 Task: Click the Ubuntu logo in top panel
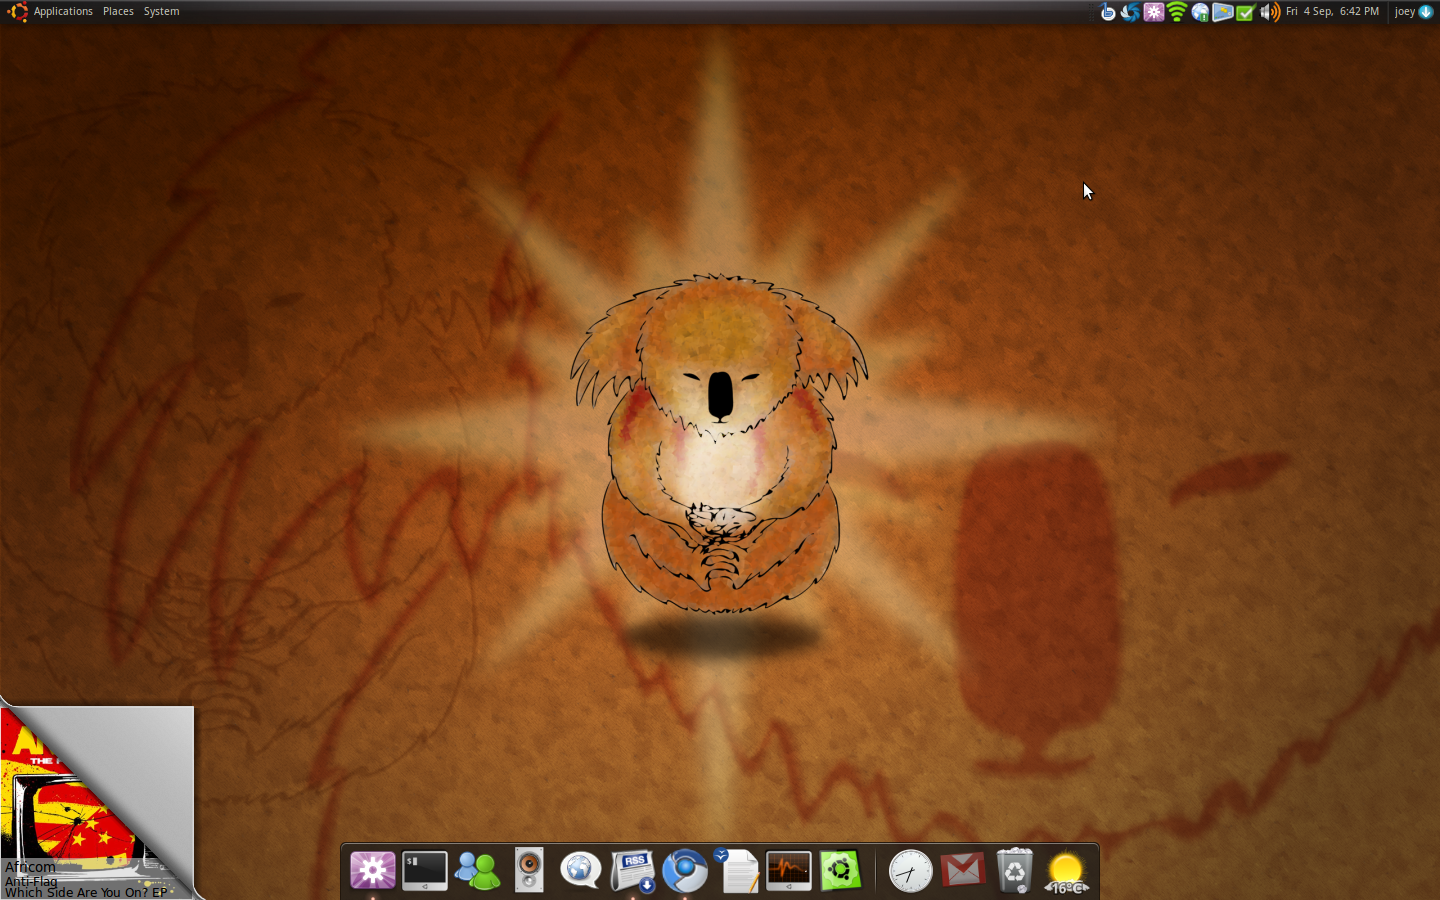tap(17, 12)
